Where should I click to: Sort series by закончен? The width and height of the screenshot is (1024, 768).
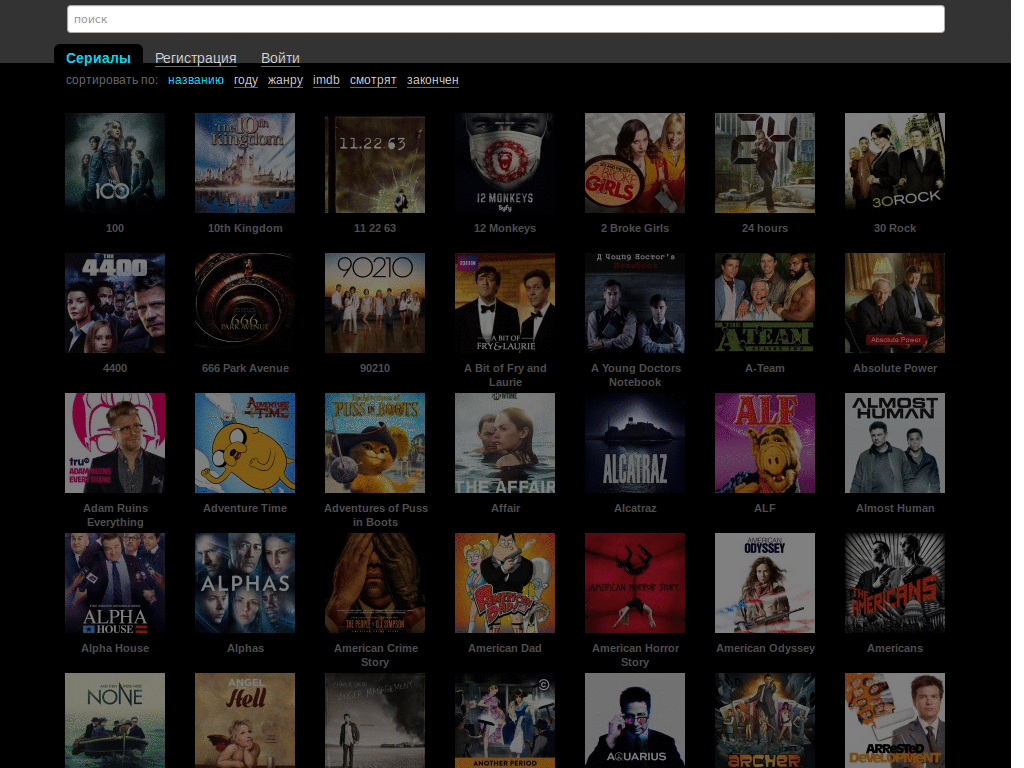tap(432, 80)
